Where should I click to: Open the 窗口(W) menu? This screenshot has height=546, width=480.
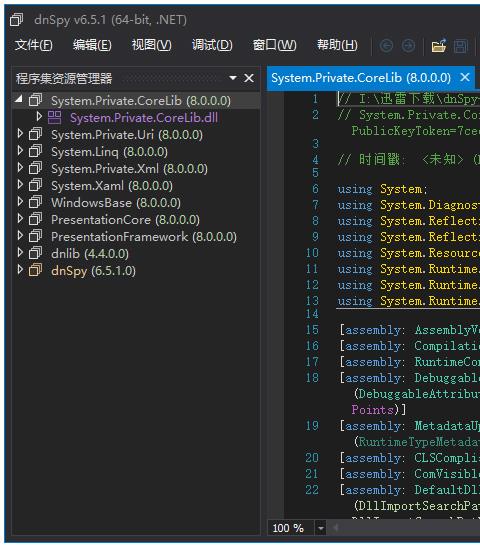click(x=274, y=45)
